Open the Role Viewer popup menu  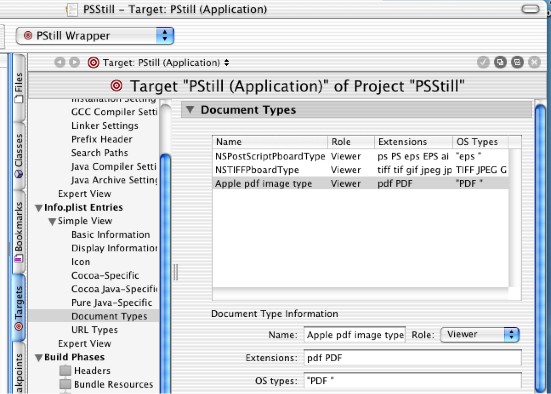coord(480,335)
